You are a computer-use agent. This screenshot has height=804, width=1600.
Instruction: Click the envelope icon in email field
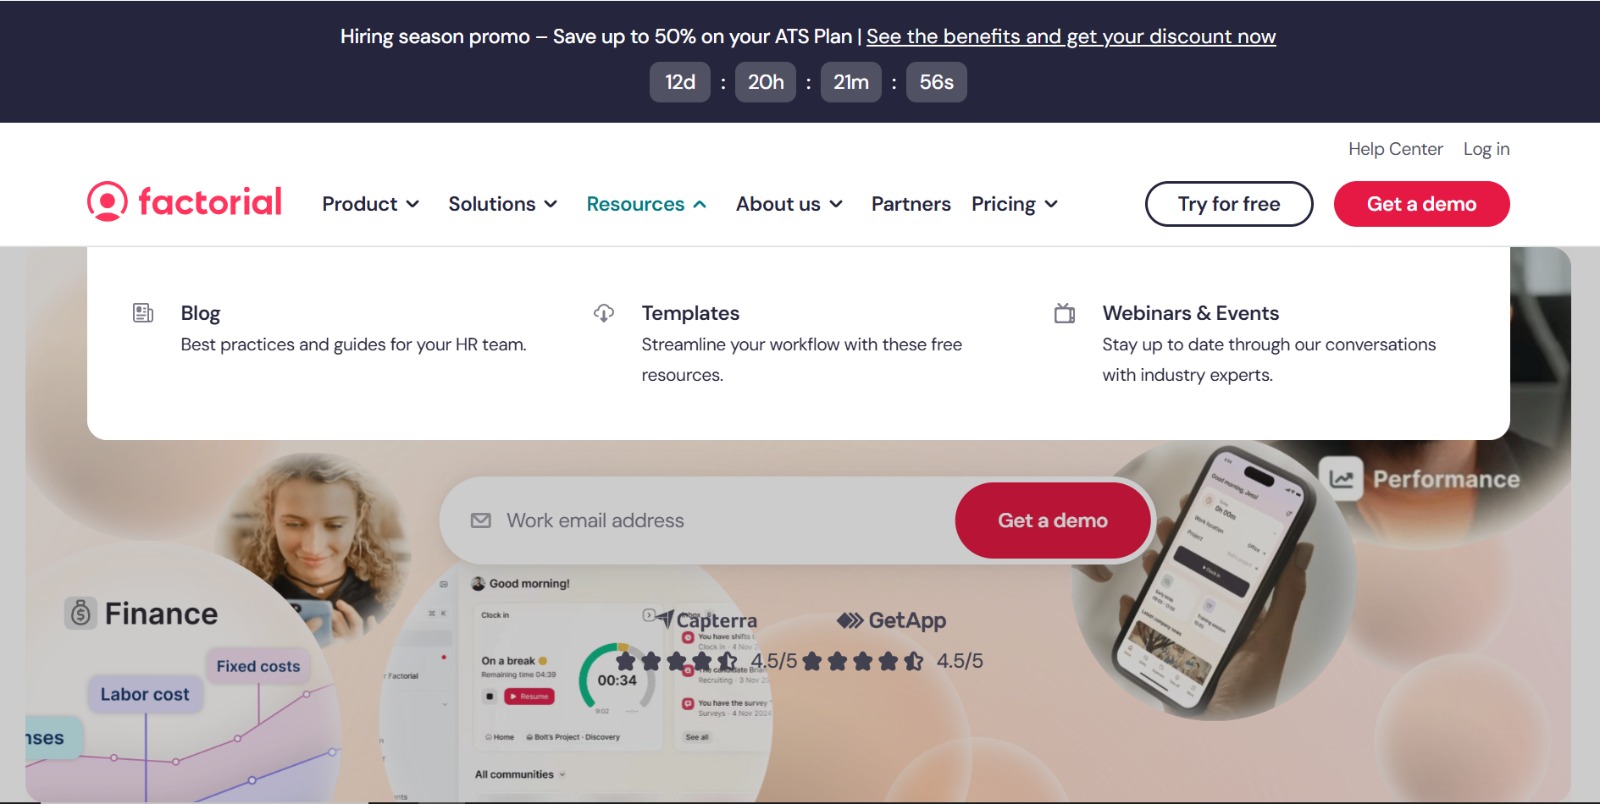pyautogui.click(x=481, y=521)
